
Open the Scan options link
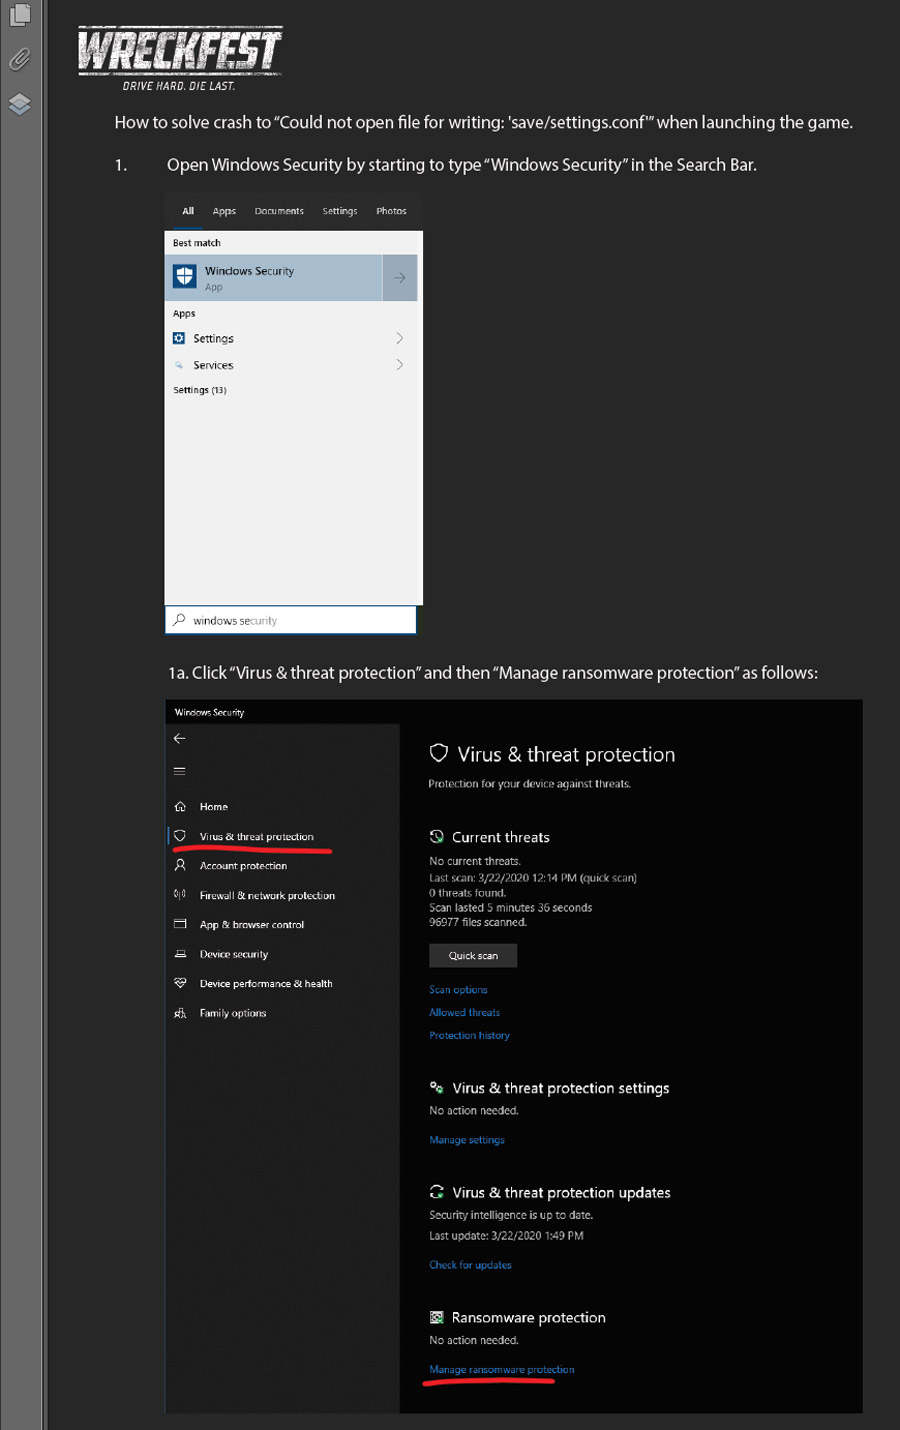(x=458, y=990)
